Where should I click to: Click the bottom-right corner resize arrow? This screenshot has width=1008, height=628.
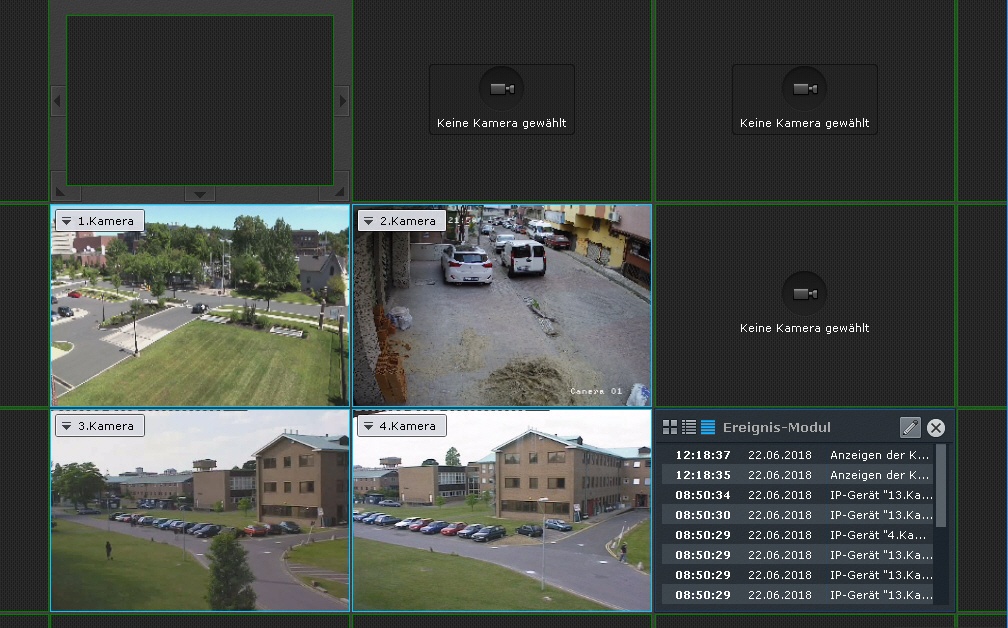(339, 192)
